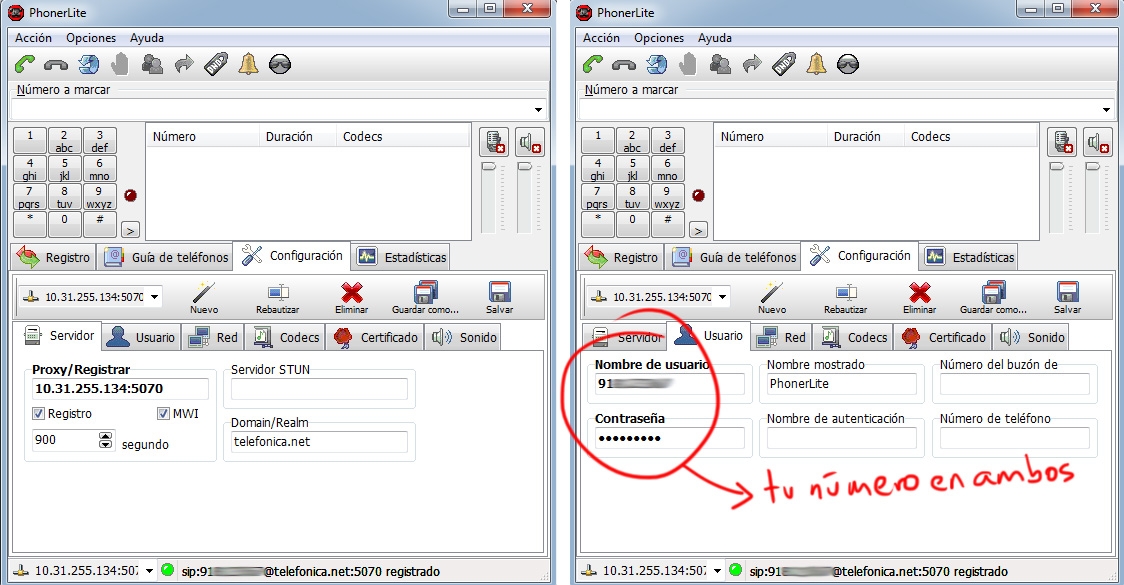
Task: Adjust registration seconds spinner in left window
Action: tap(105, 439)
